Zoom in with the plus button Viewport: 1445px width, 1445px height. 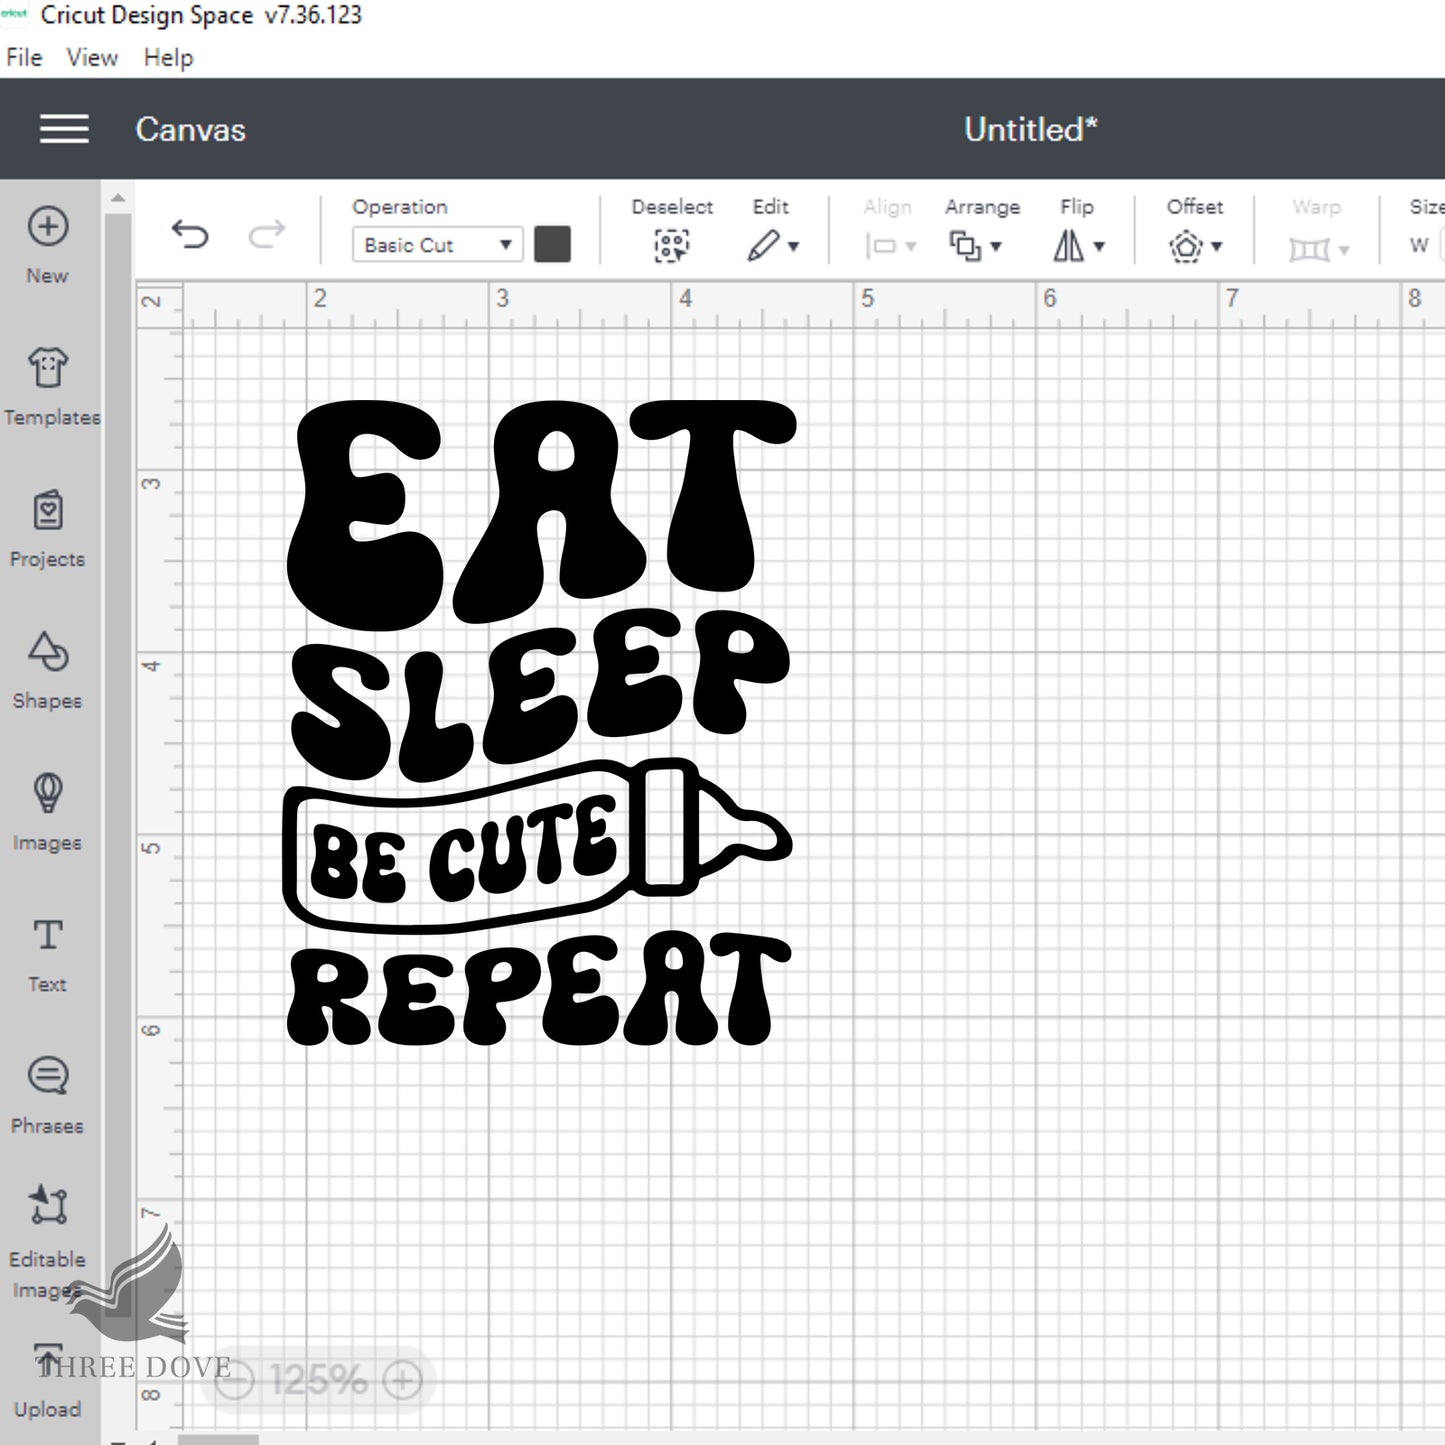pos(403,1381)
